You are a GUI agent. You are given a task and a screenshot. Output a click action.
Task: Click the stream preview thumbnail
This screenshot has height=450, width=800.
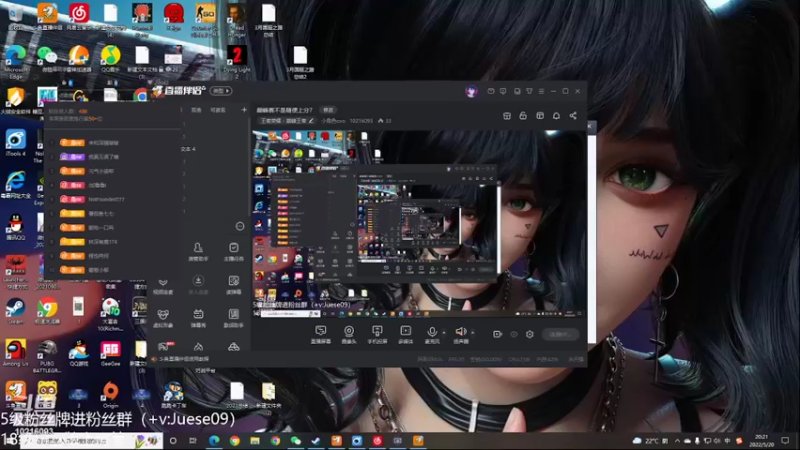tap(419, 223)
